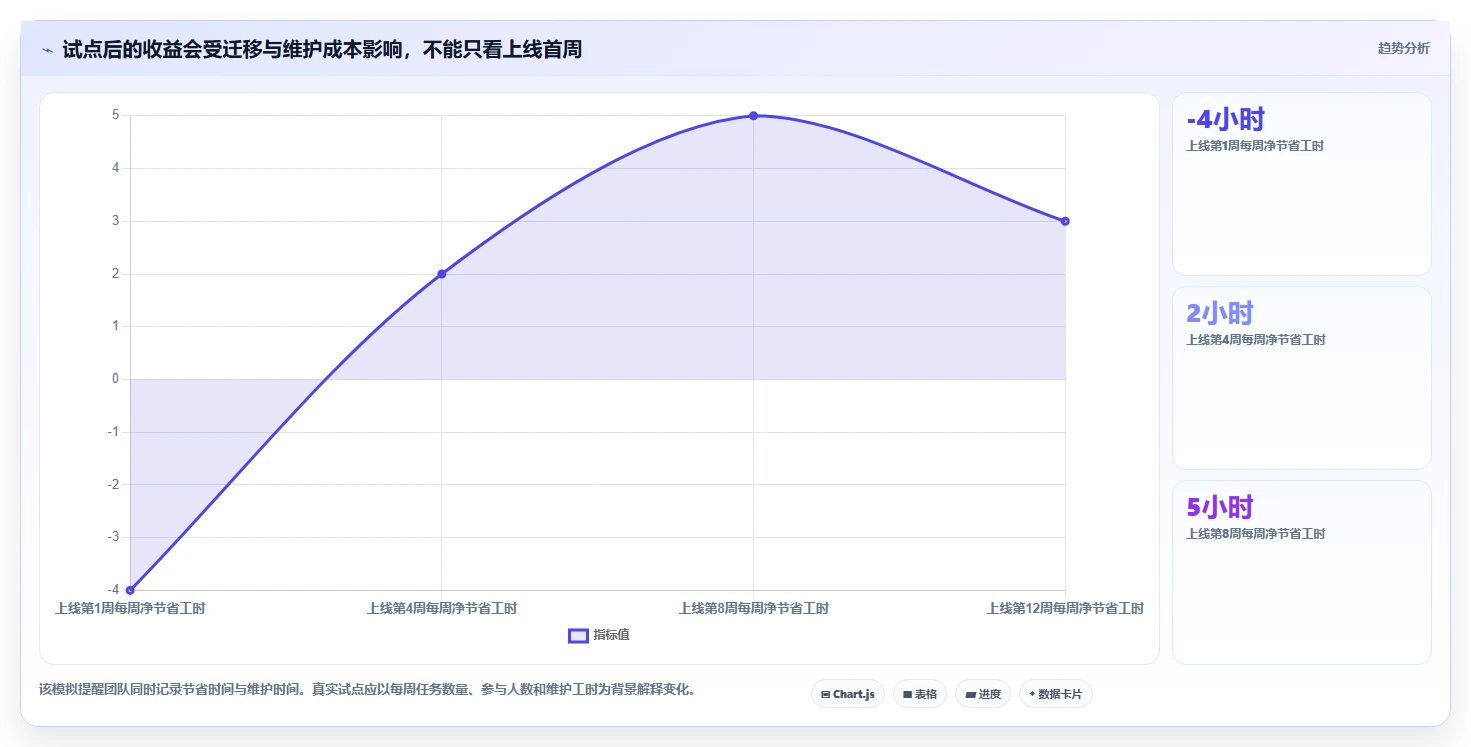
Task: Click the 上线第8周每周净节省工时 axis label
Action: pyautogui.click(x=753, y=608)
